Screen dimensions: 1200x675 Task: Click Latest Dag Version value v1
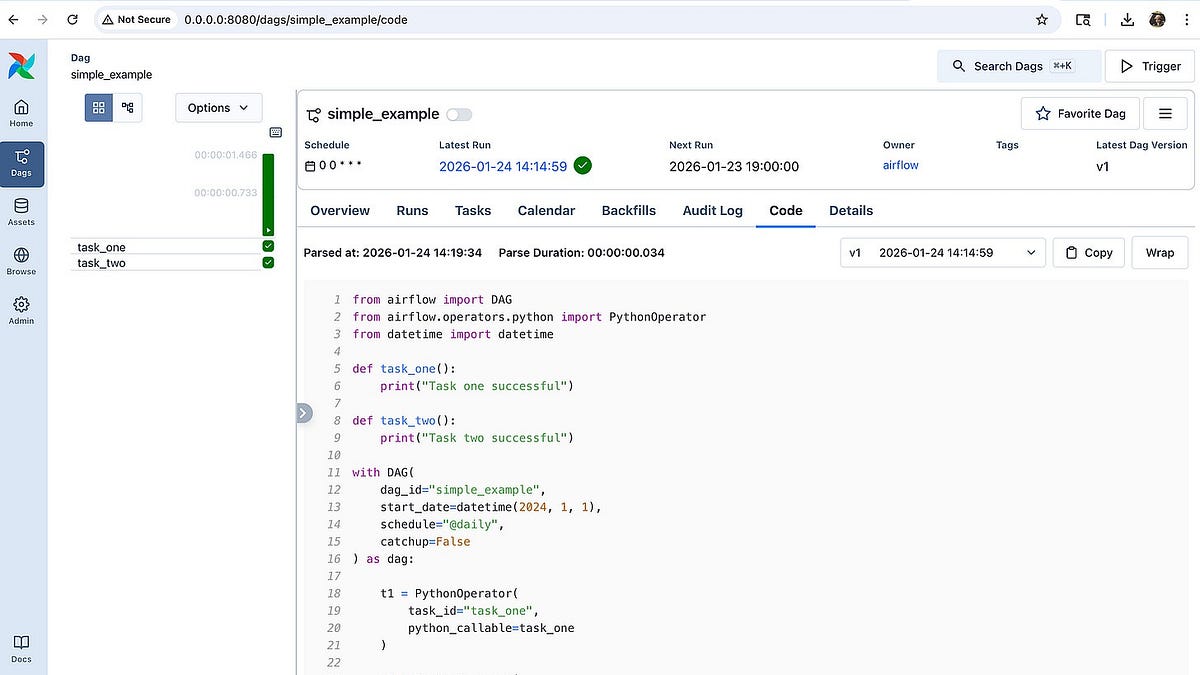[1103, 167]
